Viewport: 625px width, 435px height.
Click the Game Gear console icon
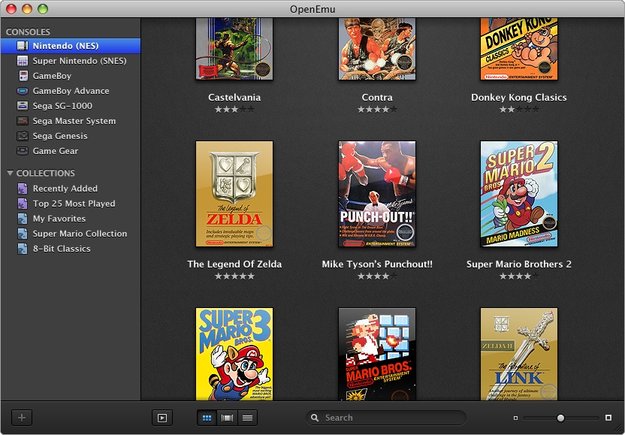pyautogui.click(x=22, y=151)
